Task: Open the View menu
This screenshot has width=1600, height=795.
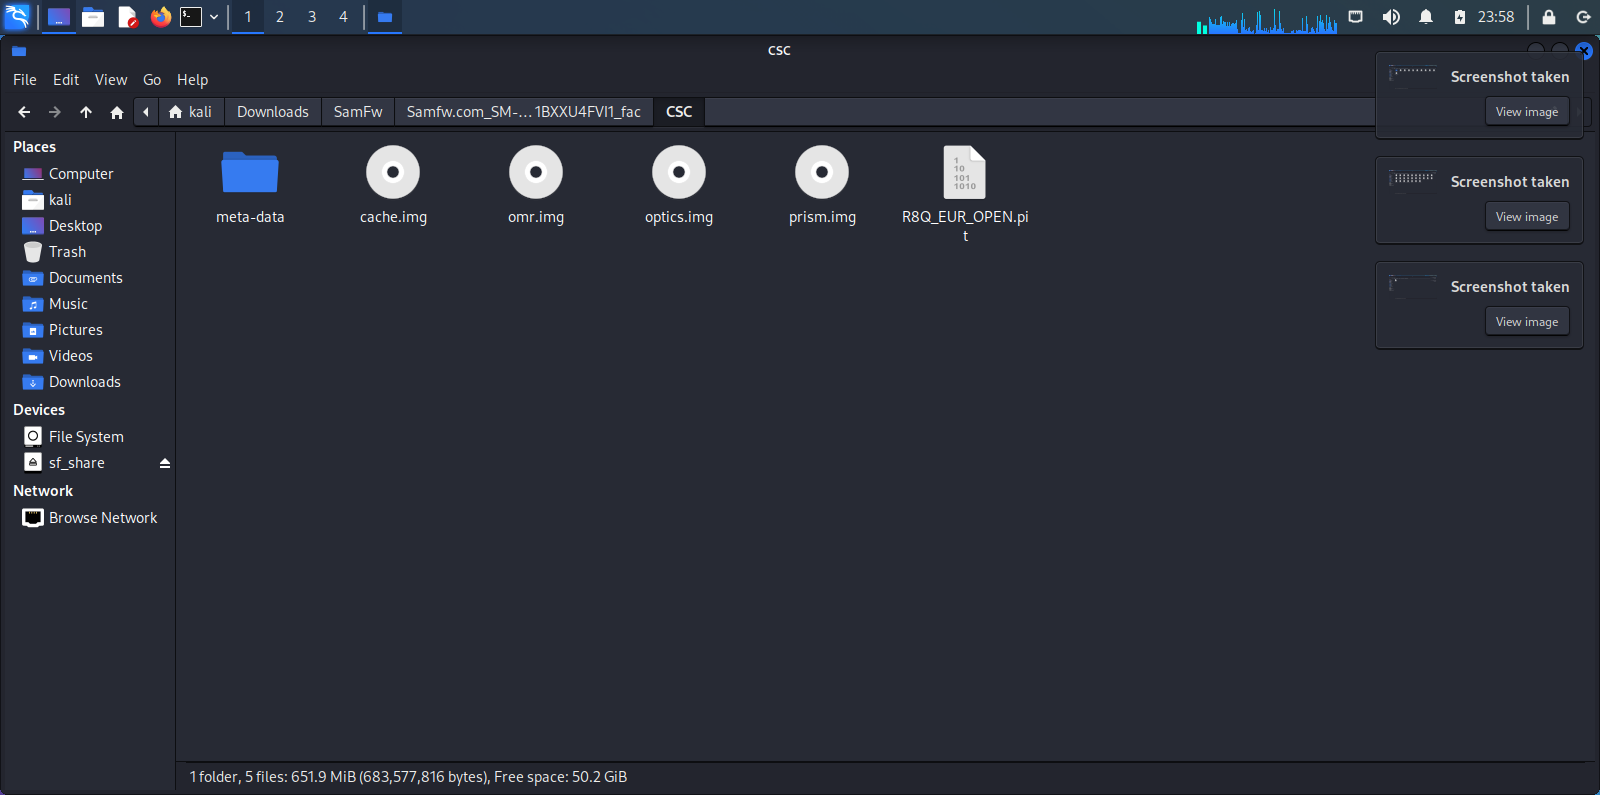Action: [x=111, y=80]
